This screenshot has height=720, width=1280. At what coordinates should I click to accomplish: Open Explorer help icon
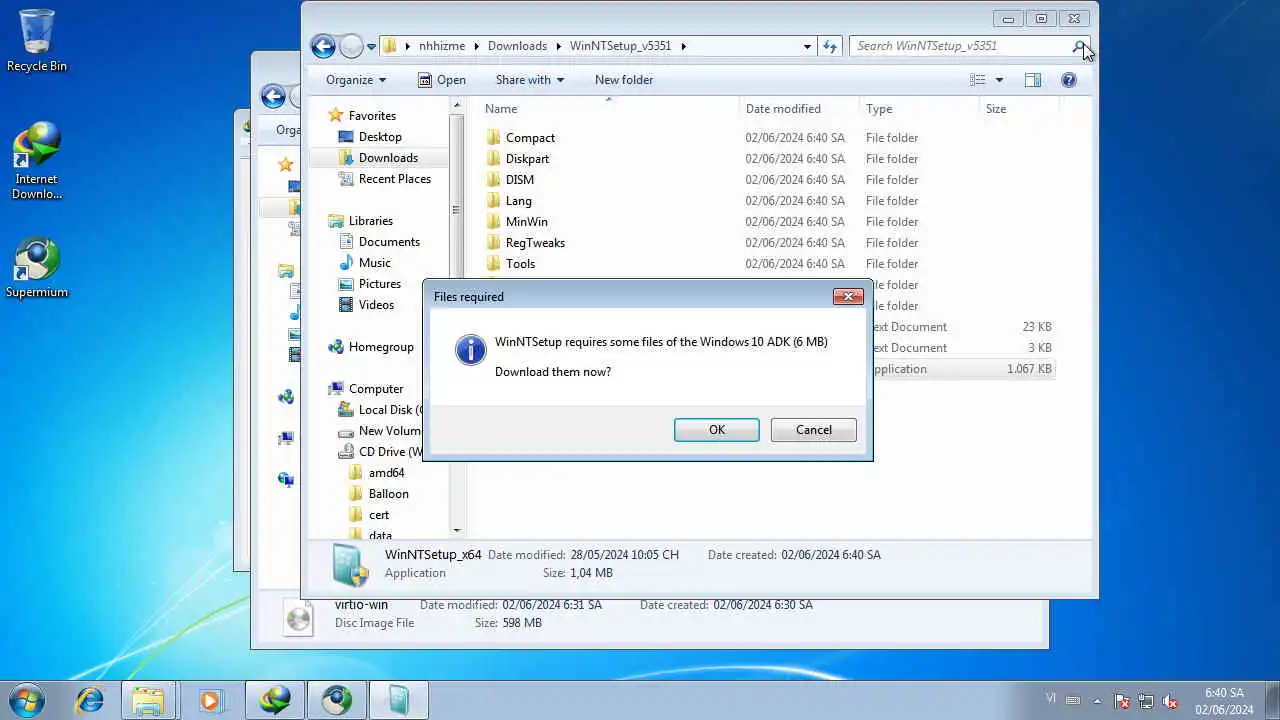point(1069,80)
